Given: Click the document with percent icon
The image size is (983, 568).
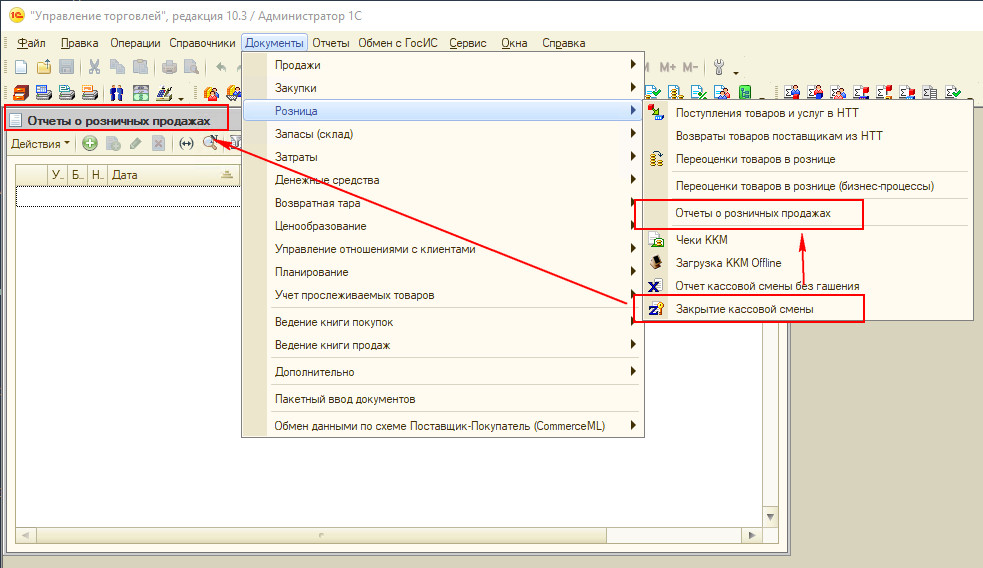Looking at the screenshot, I should (698, 92).
